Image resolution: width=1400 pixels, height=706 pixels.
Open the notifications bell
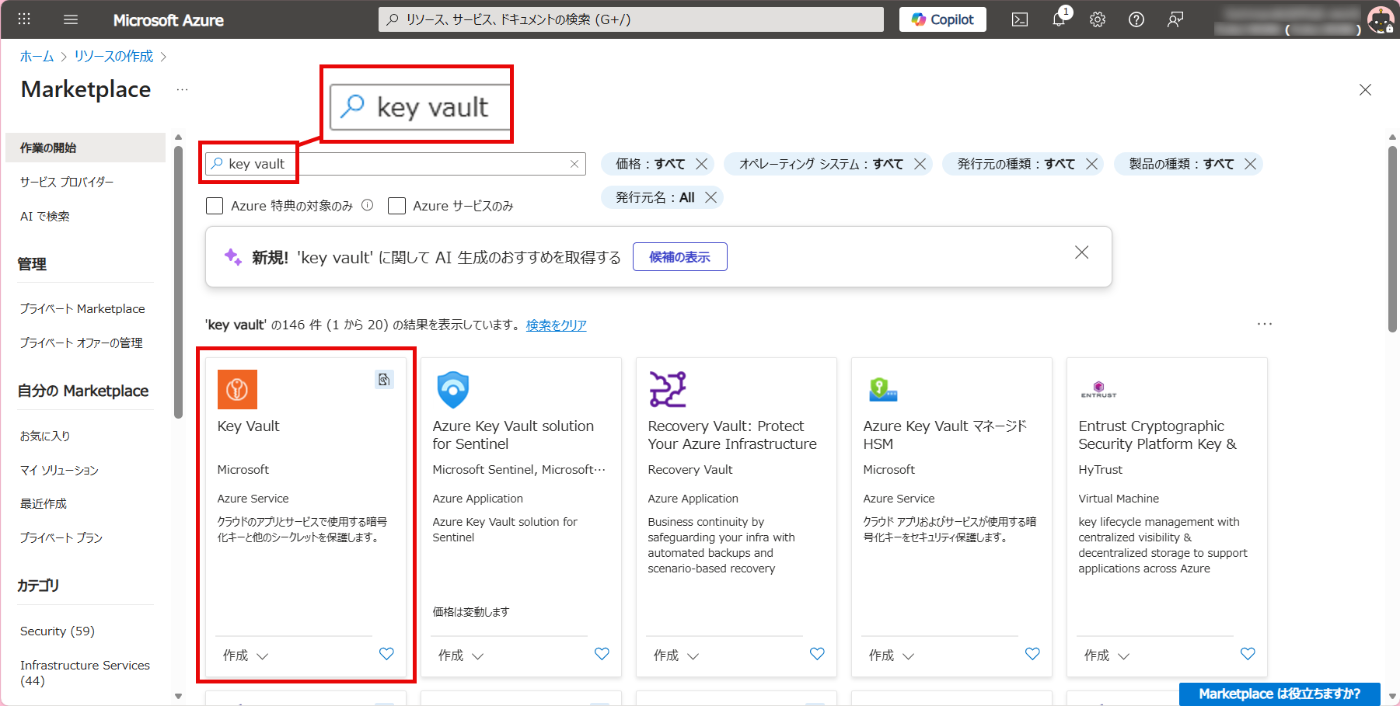(x=1059, y=19)
